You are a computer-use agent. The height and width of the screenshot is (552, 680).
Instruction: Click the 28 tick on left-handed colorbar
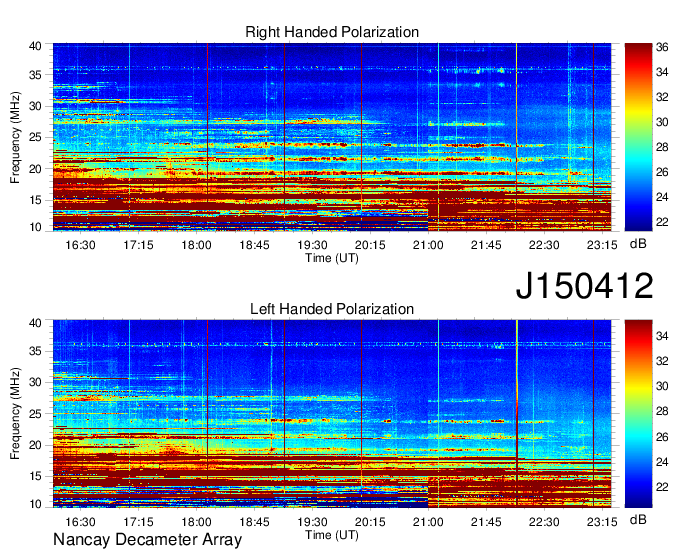coord(662,411)
